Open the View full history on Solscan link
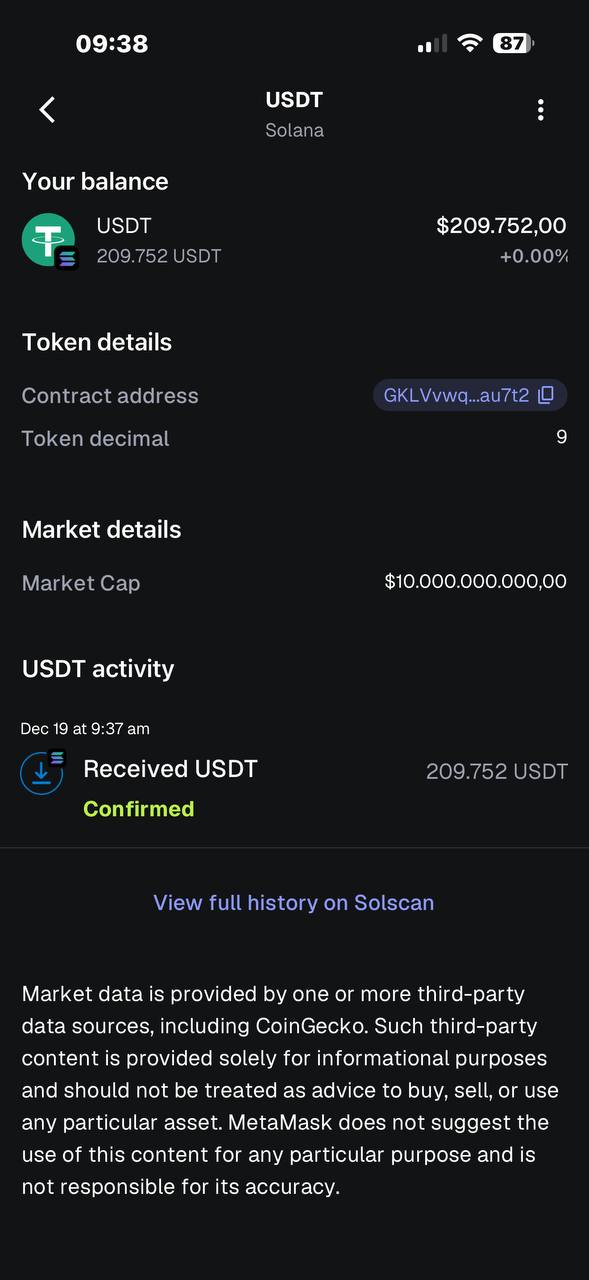The image size is (589, 1280). click(x=293, y=902)
